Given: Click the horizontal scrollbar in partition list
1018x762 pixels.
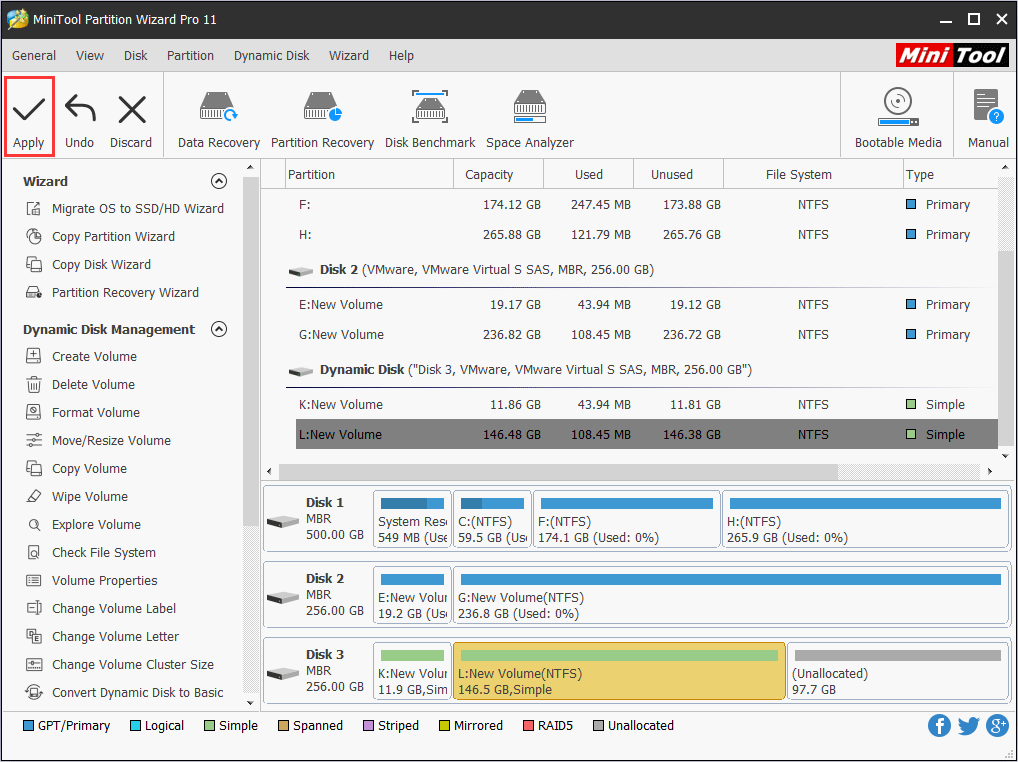Looking at the screenshot, I should click(556, 471).
